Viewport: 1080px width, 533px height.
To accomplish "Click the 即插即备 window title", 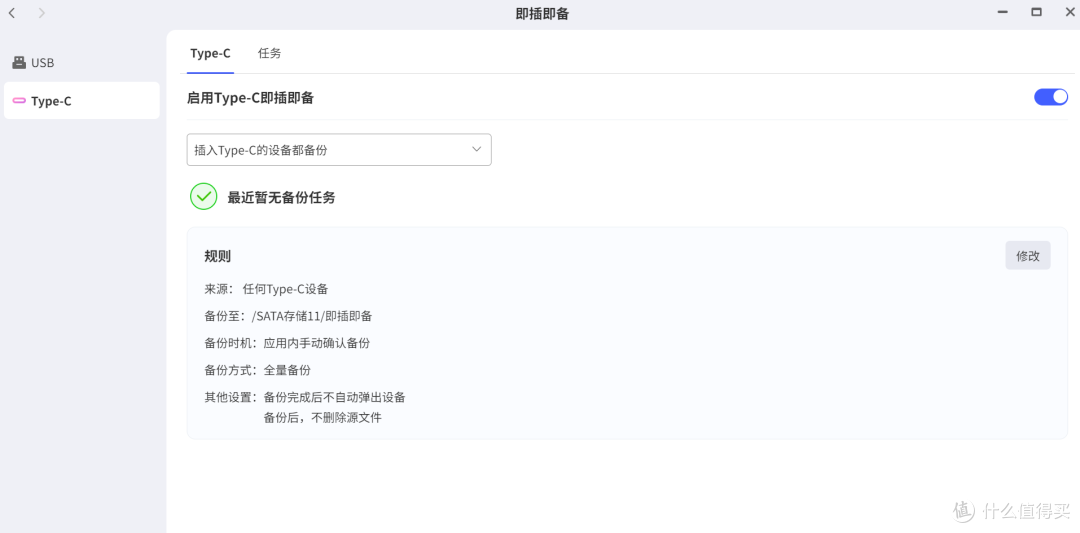I will click(542, 14).
